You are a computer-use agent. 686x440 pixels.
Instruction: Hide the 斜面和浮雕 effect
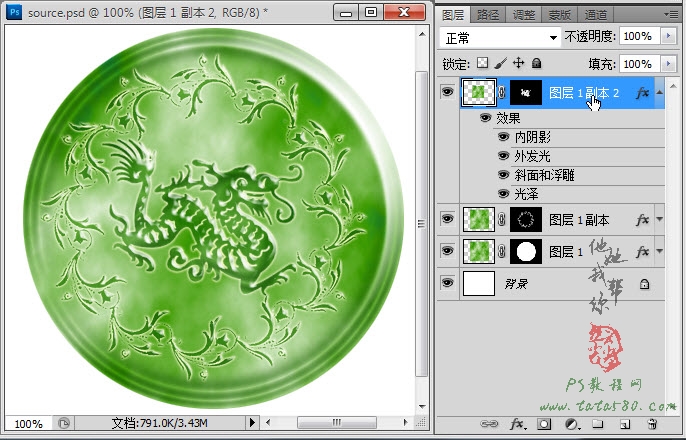click(503, 175)
